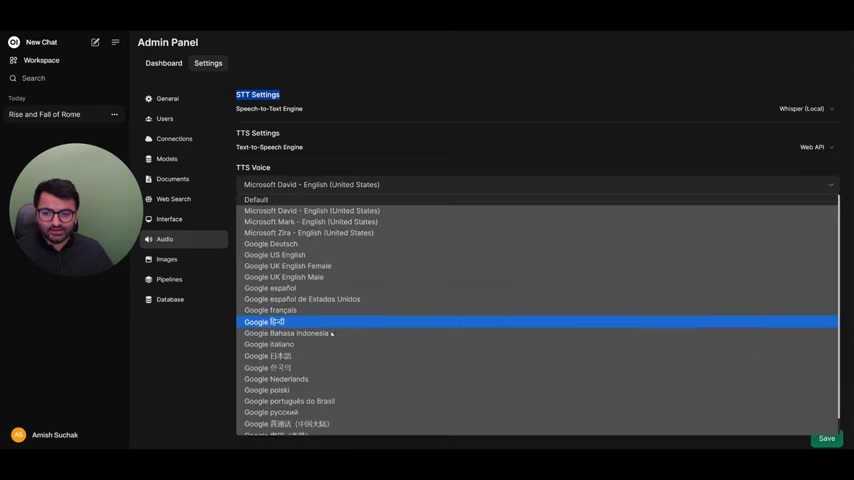Image resolution: width=854 pixels, height=480 pixels.
Task: Click the voice list scrollbar
Action: 839,305
